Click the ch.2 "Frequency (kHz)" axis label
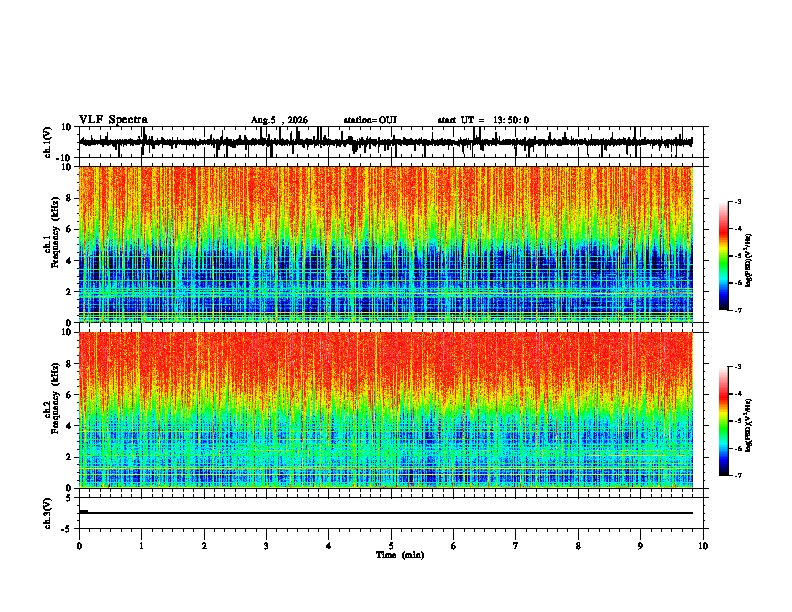The height and width of the screenshot is (612, 792). click(x=55, y=398)
